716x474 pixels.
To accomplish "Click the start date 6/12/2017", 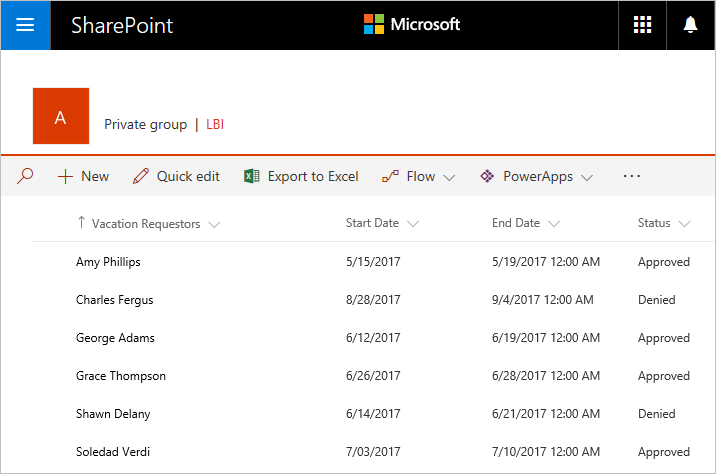I will [373, 337].
